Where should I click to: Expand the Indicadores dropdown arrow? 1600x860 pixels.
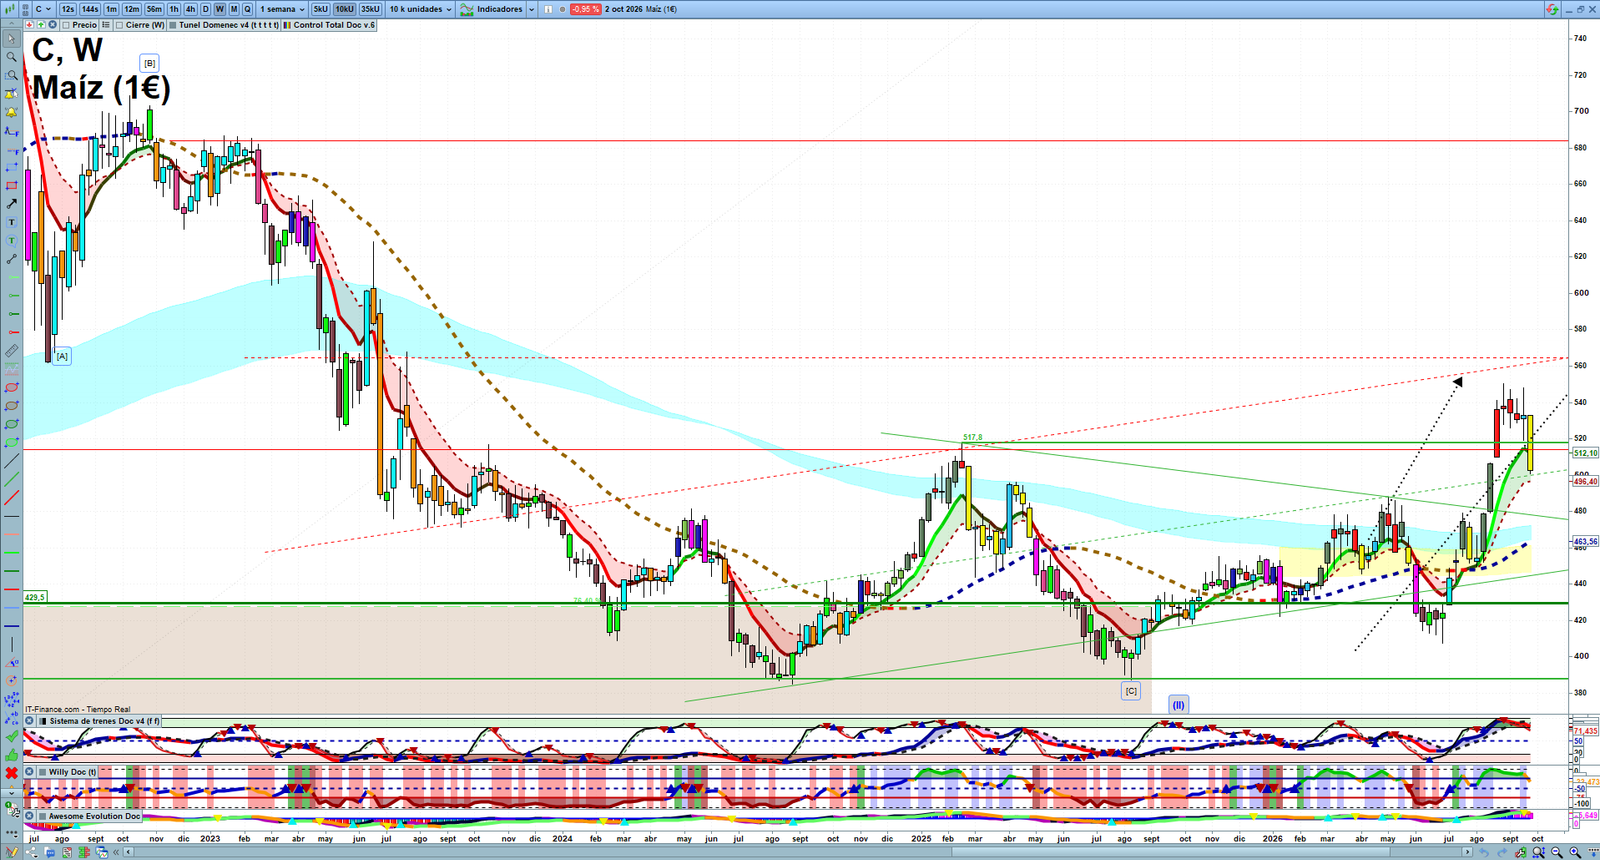532,9
